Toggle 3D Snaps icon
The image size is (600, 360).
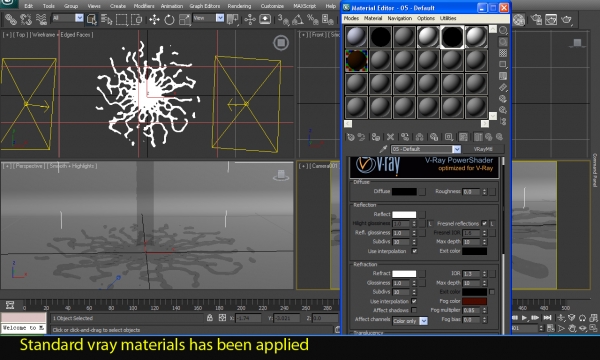coord(283,19)
